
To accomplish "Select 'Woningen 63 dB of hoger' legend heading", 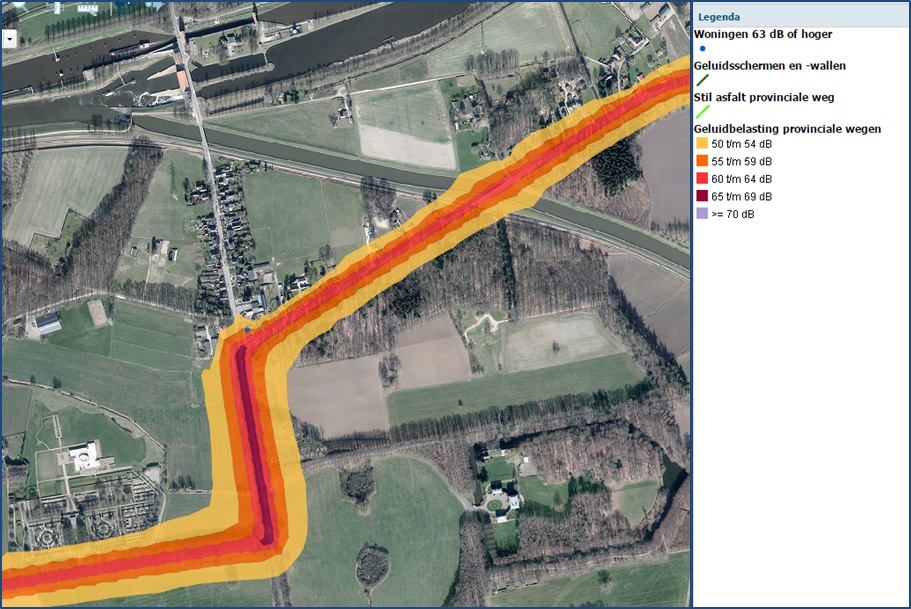I will coord(763,34).
